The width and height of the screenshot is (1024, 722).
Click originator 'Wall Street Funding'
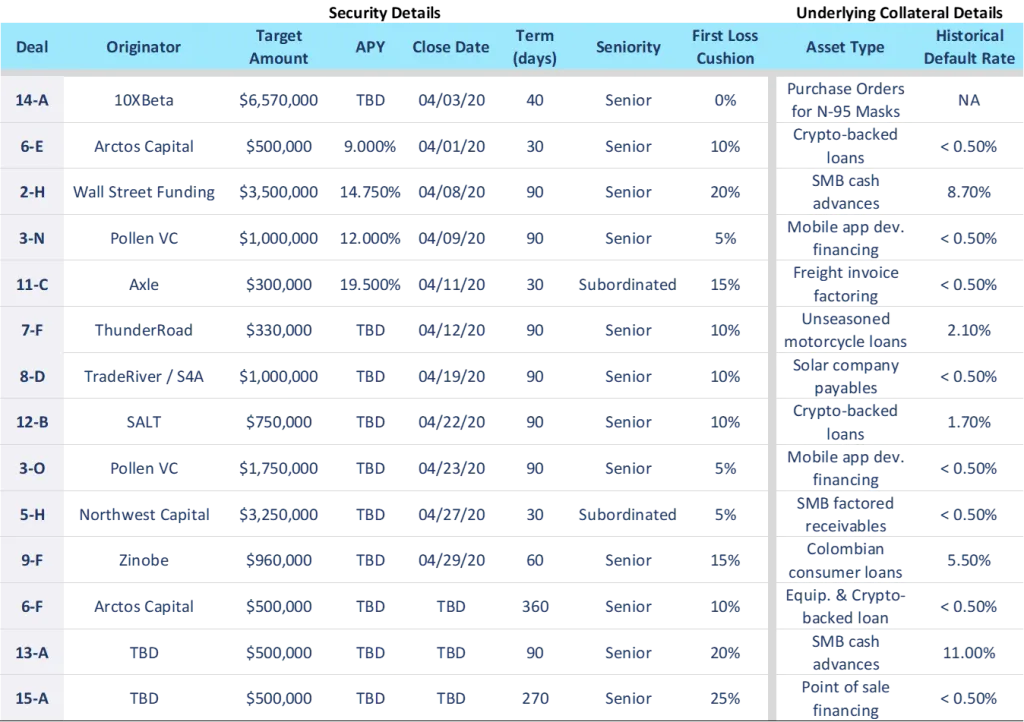click(x=144, y=192)
